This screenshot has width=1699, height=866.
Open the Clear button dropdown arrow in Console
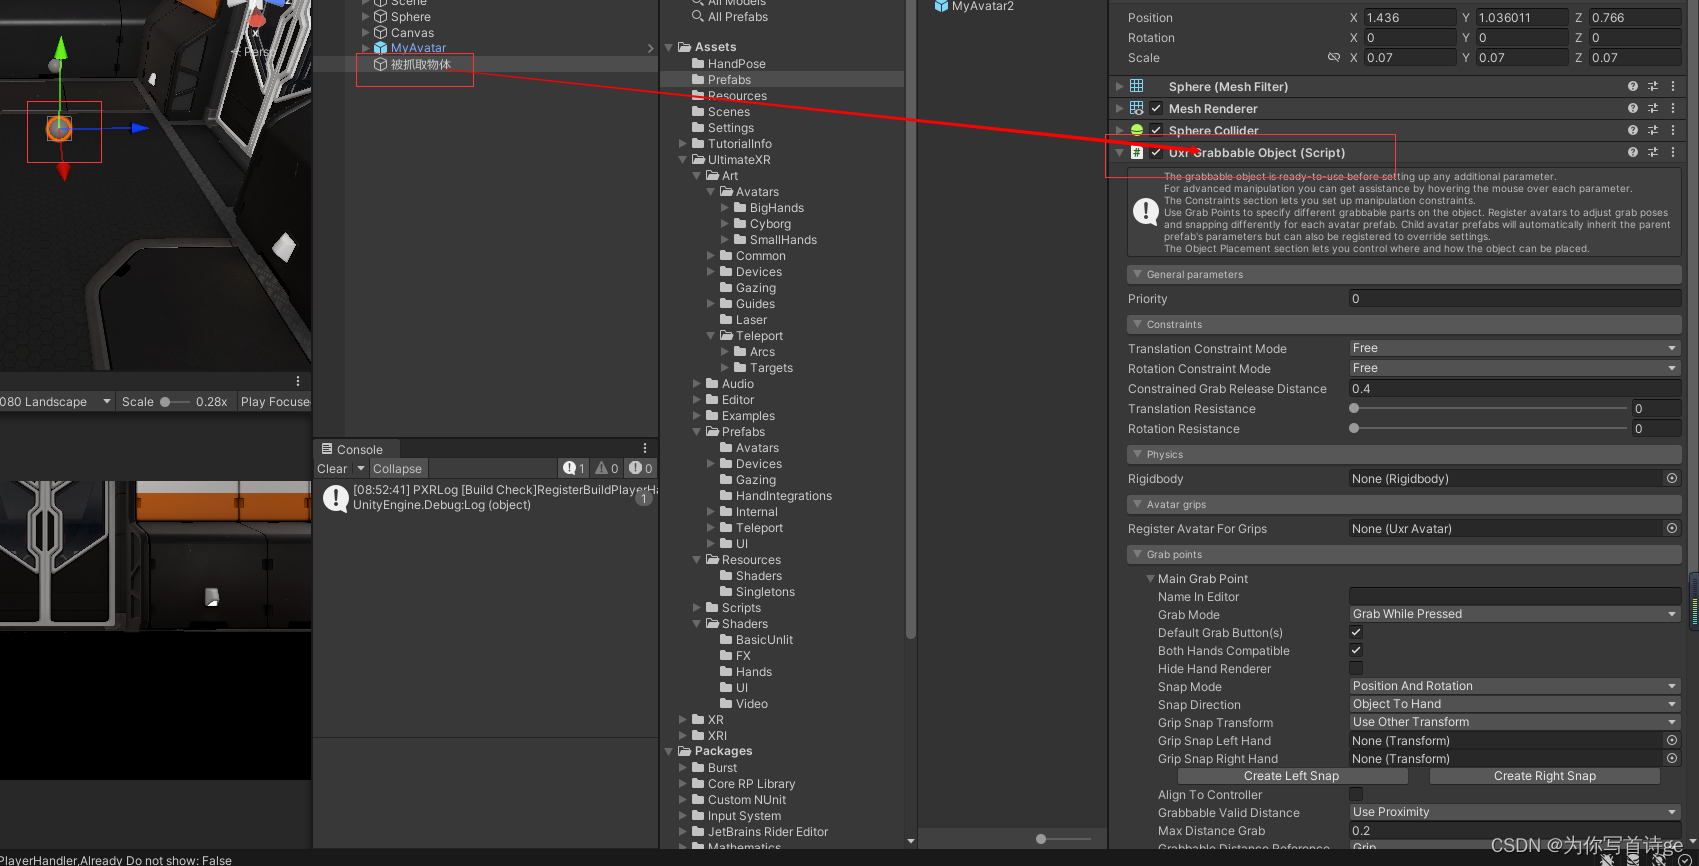point(361,469)
